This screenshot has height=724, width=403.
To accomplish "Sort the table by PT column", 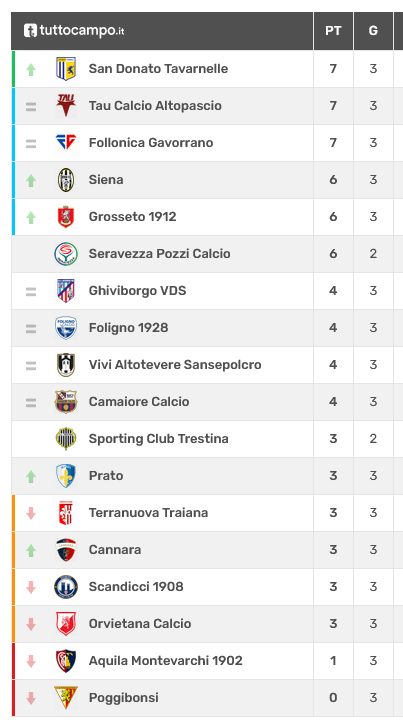I will (x=333, y=30).
